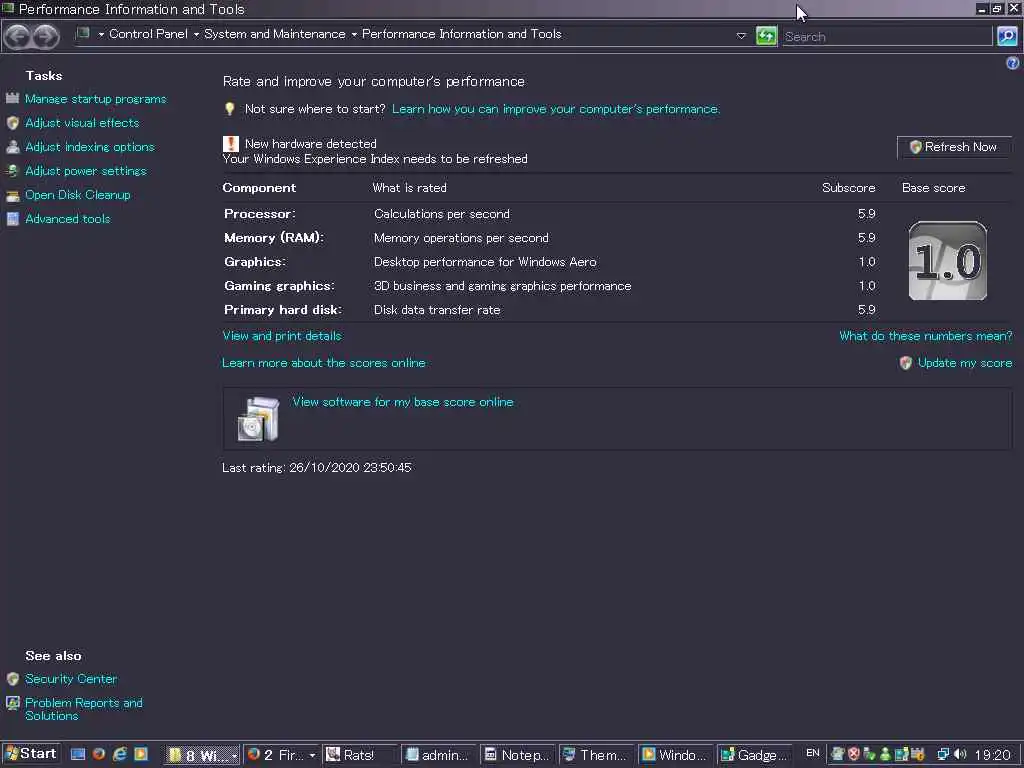Screen dimensions: 1024x768
Task: Switch to Windows Media Player taskbar window
Action: [675, 755]
